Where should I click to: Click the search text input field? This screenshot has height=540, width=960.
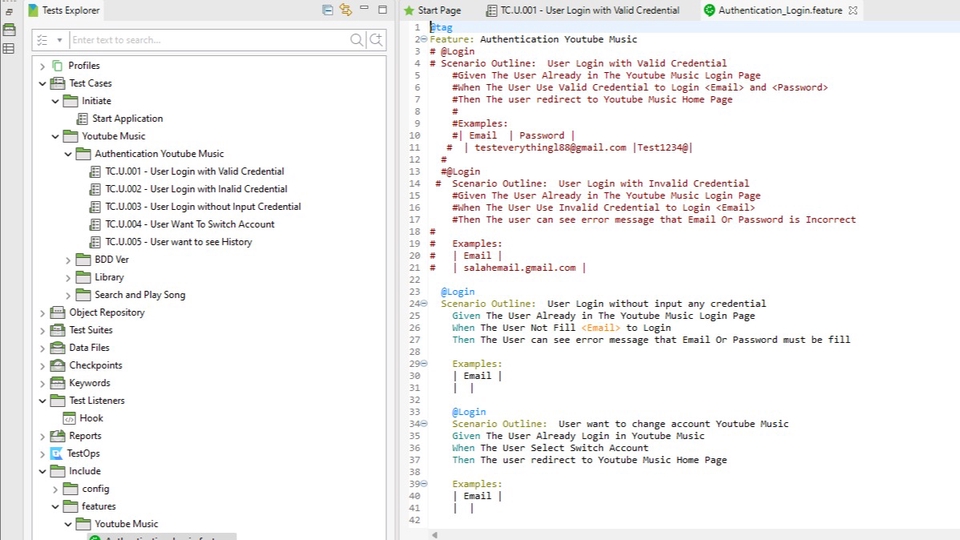(208, 40)
